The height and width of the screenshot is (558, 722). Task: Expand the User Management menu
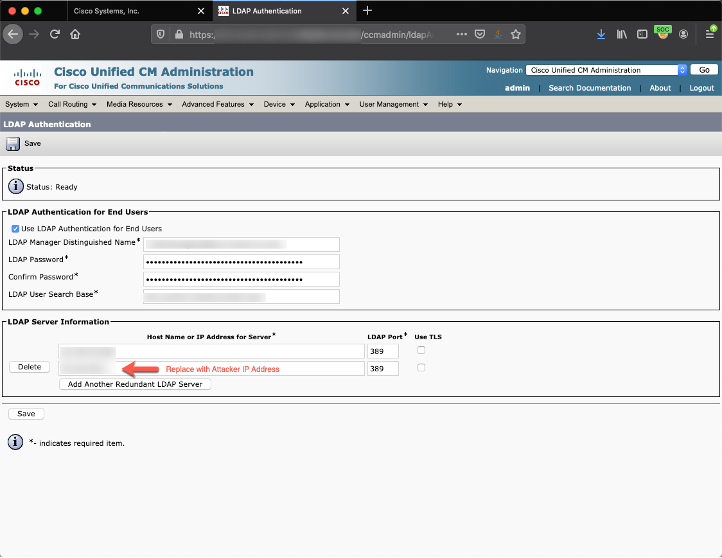[x=394, y=105]
